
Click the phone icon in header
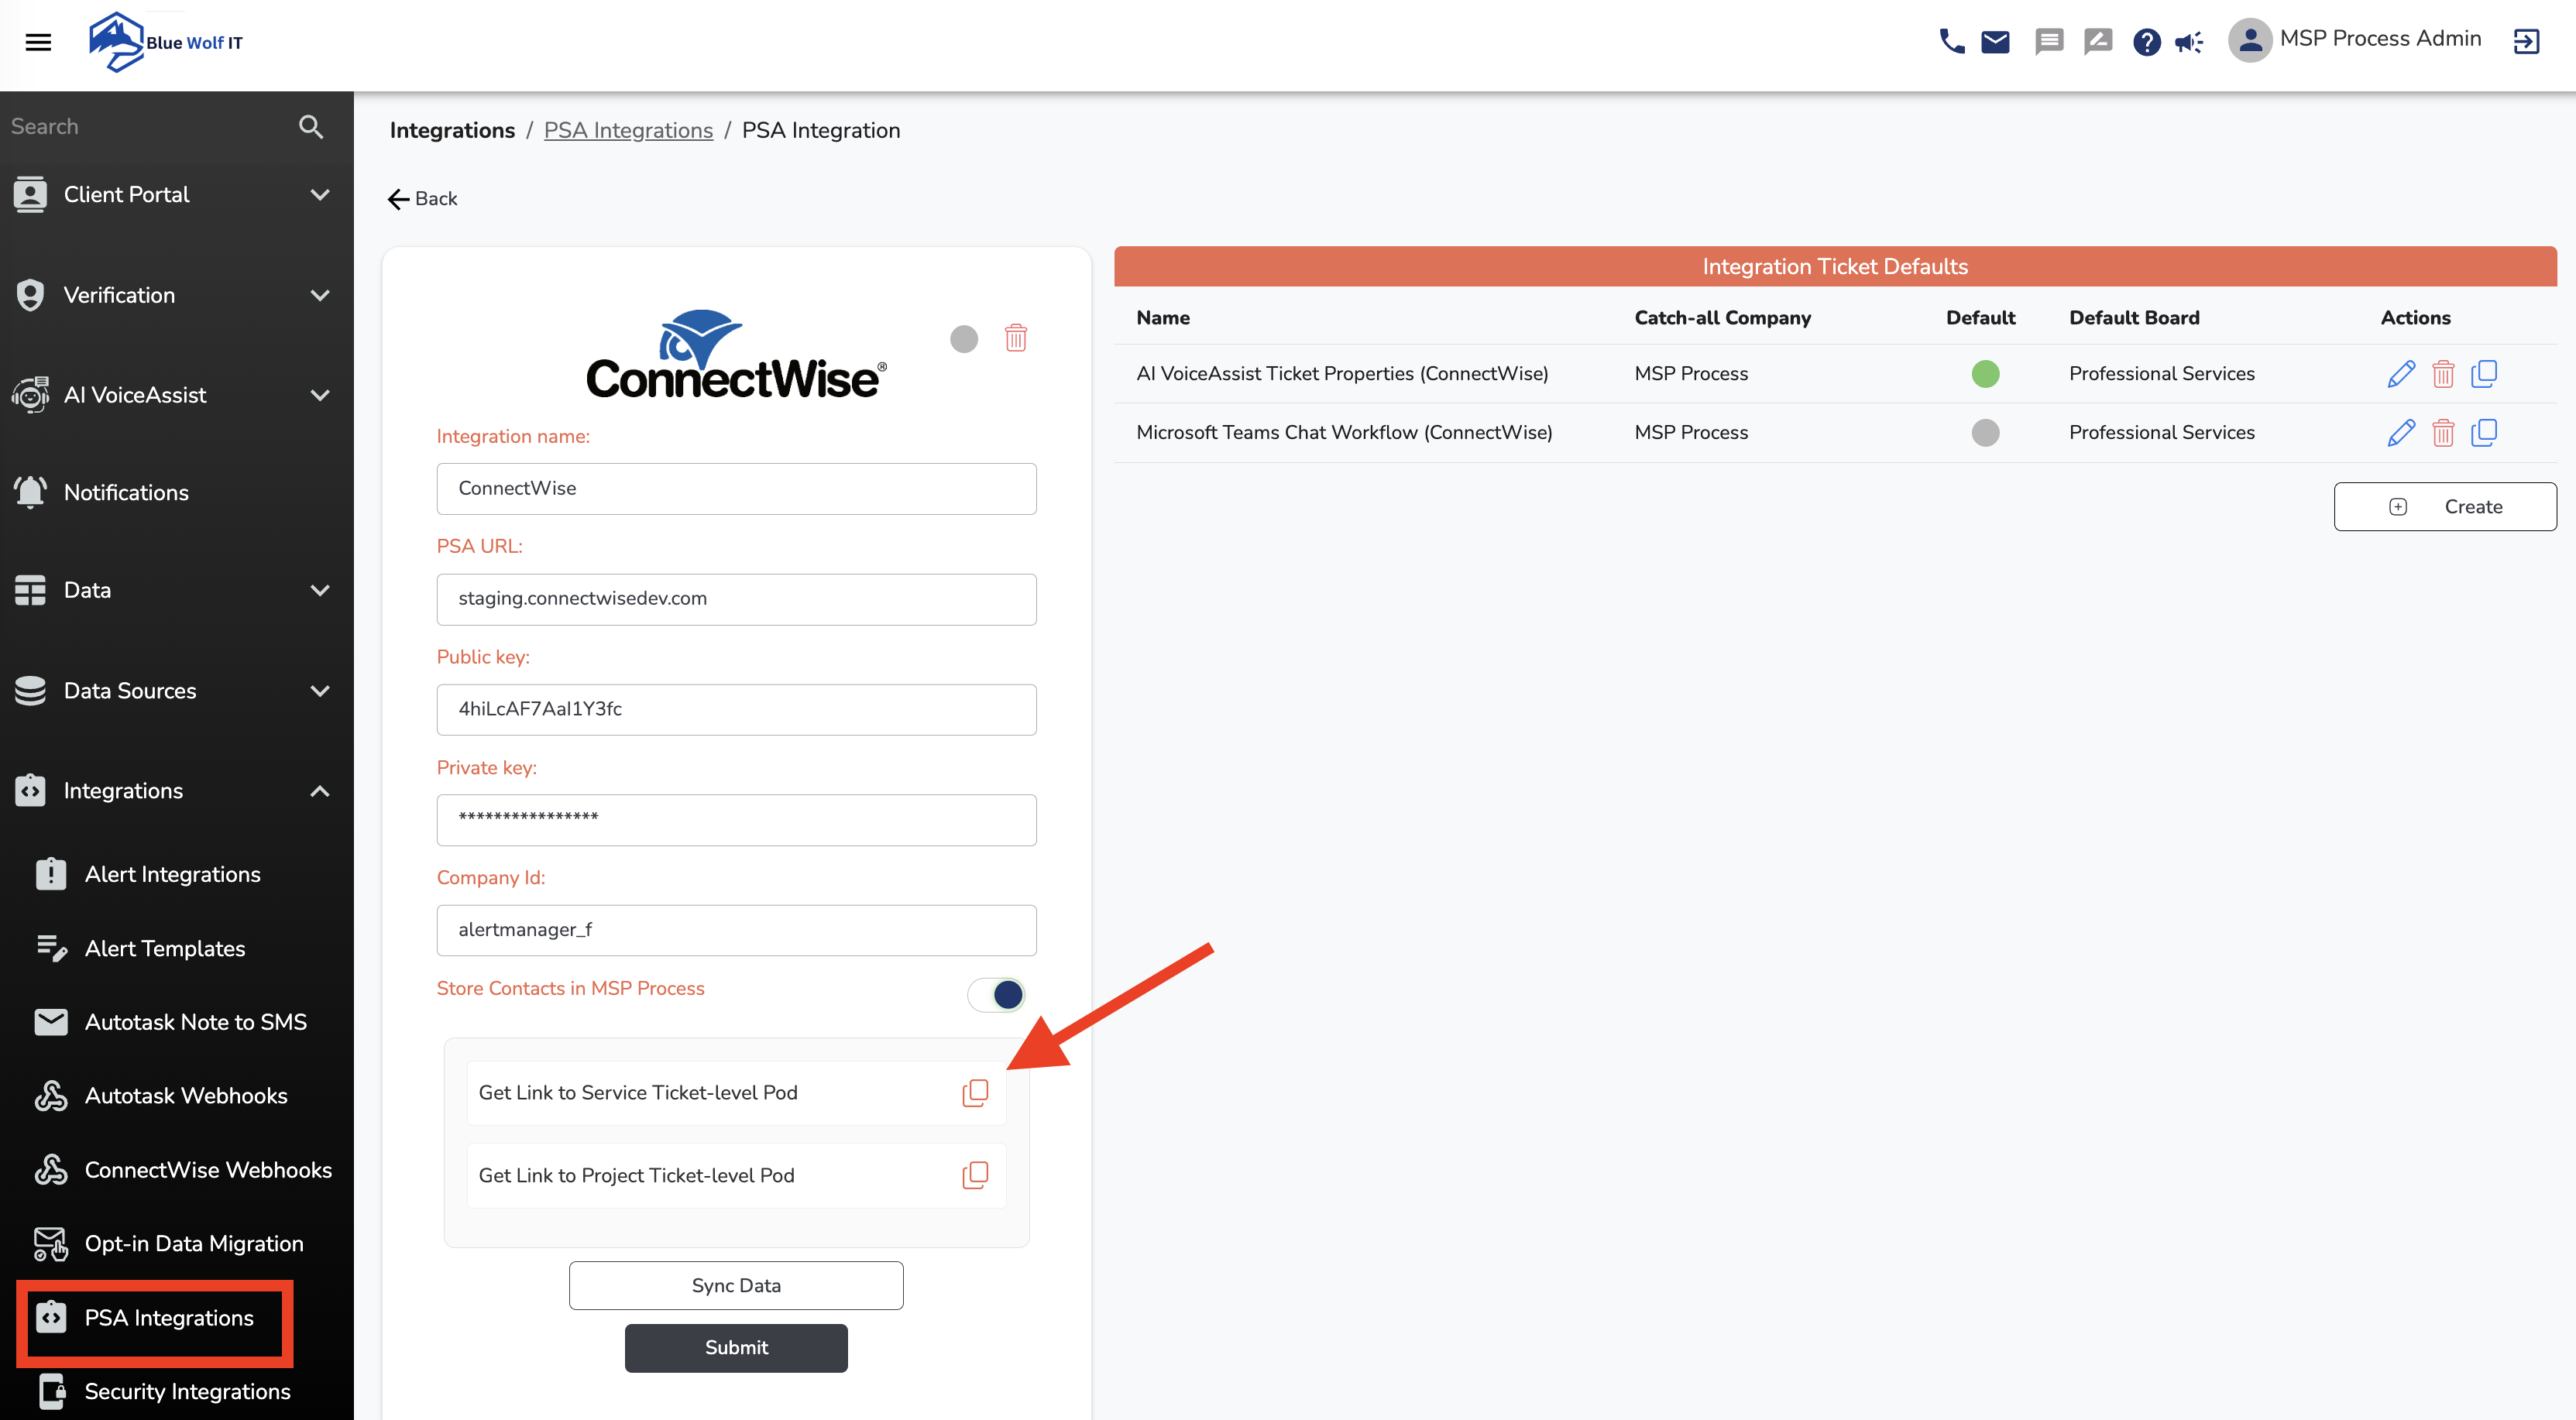coord(1951,41)
